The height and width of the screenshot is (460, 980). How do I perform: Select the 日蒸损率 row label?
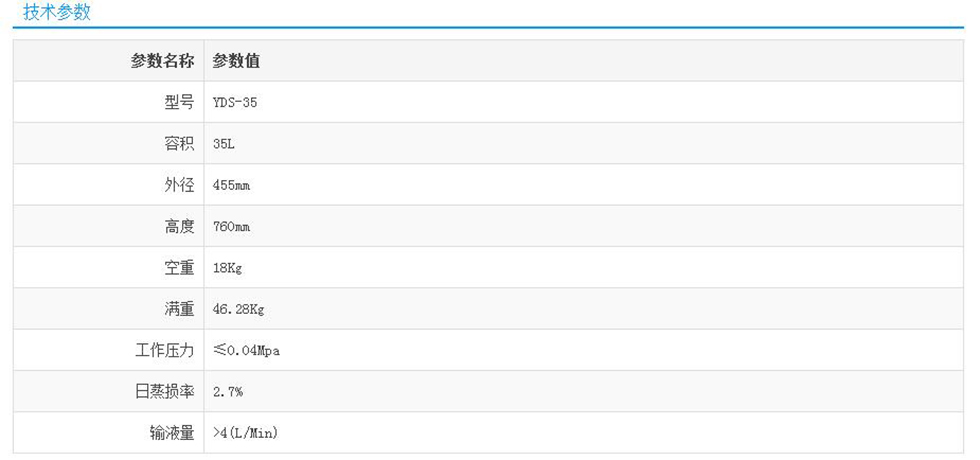pyautogui.click(x=165, y=392)
